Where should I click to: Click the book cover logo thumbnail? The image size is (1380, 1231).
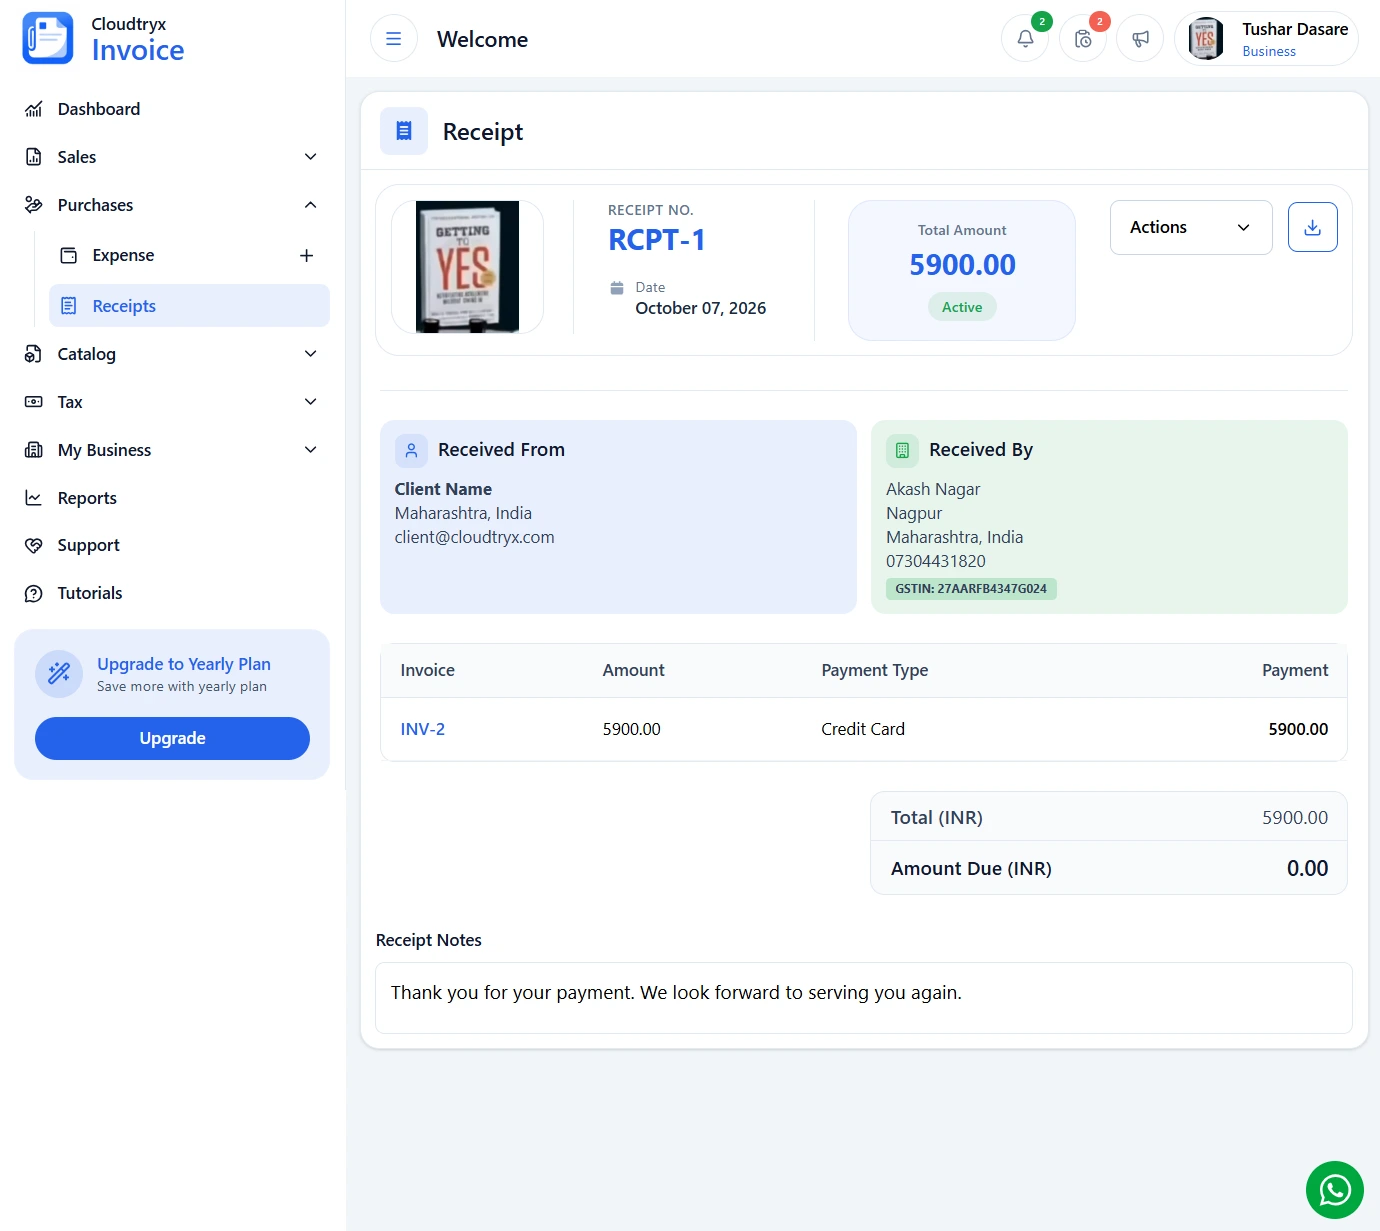(467, 267)
